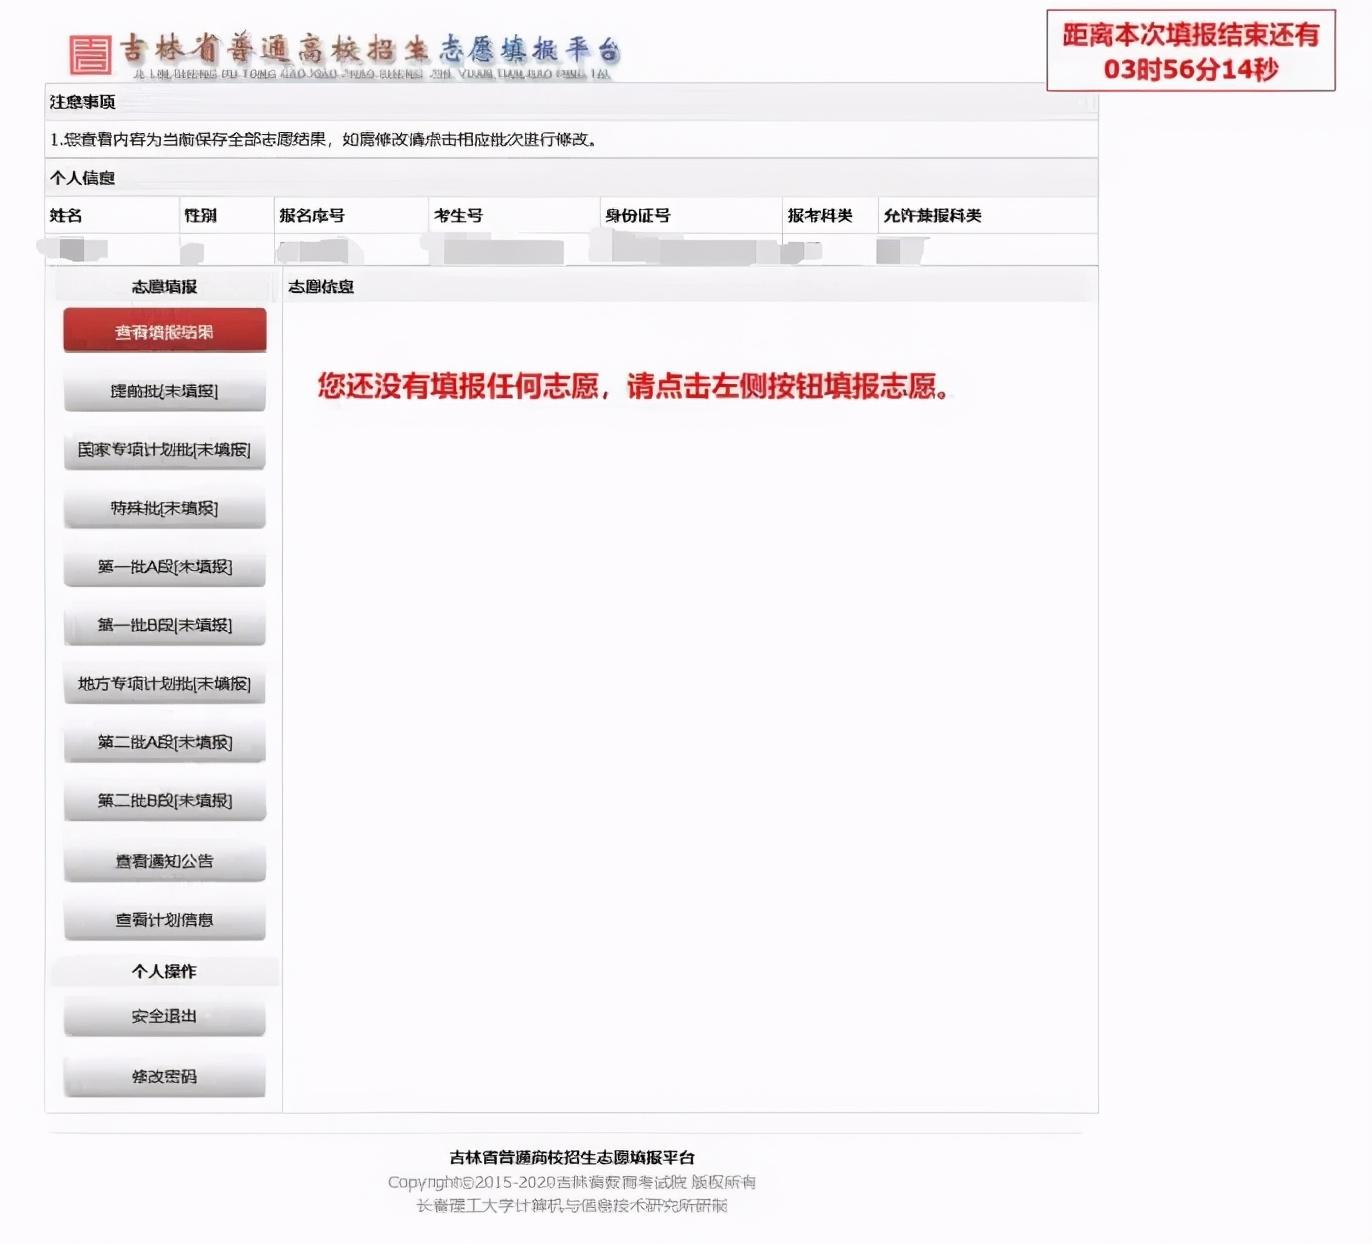Click the 姓名 column header
The image size is (1372, 1244).
pyautogui.click(x=66, y=215)
